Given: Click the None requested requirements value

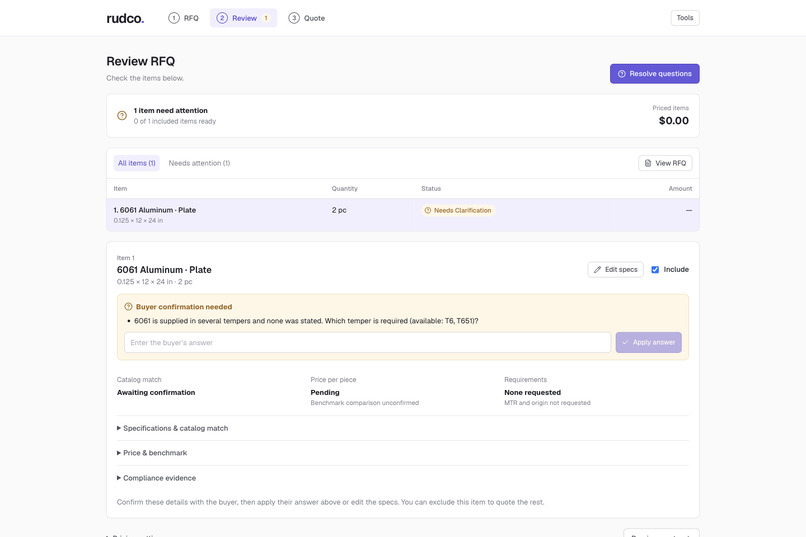Looking at the screenshot, I should [x=533, y=393].
